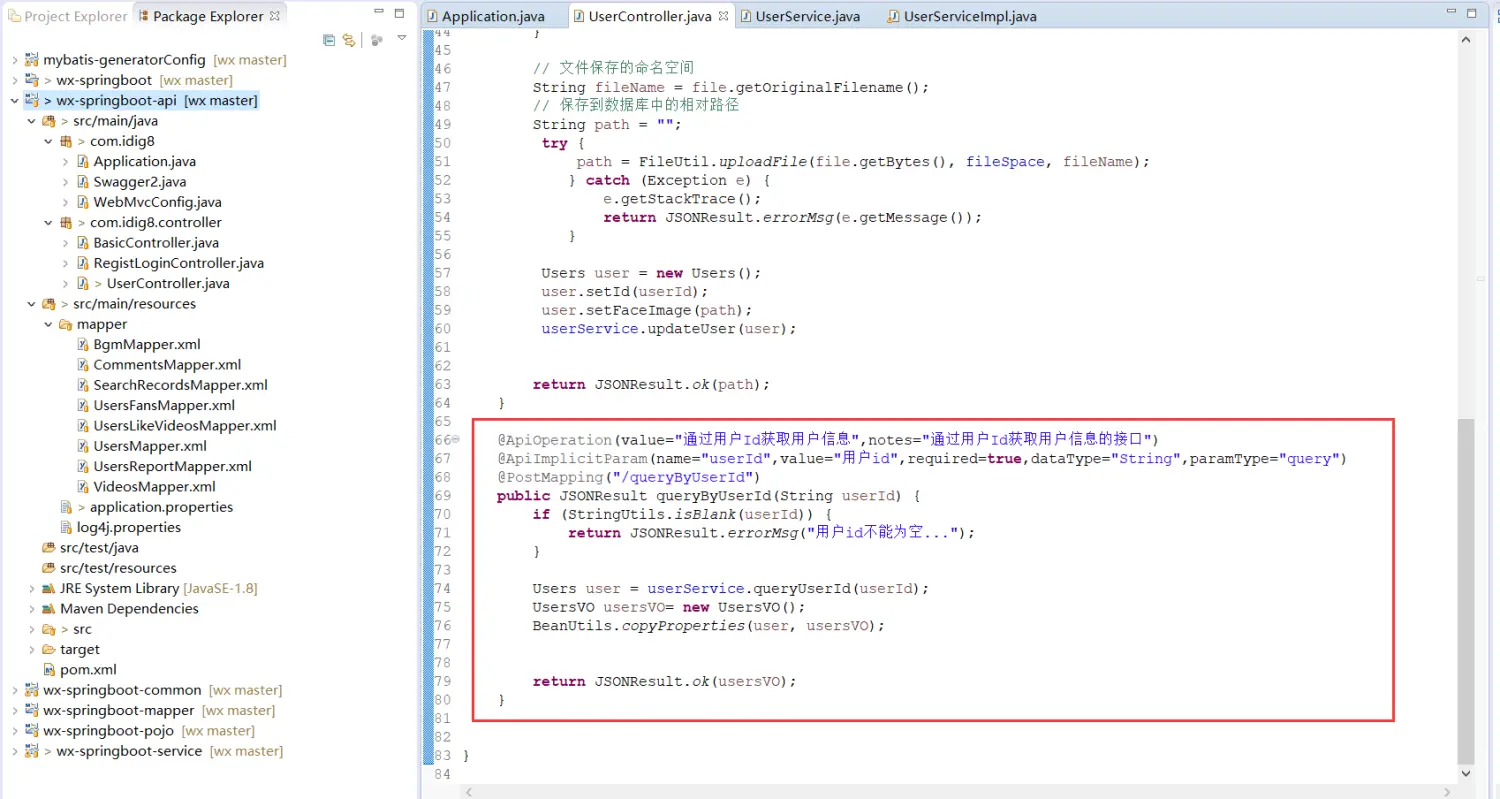Image resolution: width=1500 pixels, height=799 pixels.
Task: Click the Java icon on the UserServiceImpl.java tab
Action: (894, 16)
